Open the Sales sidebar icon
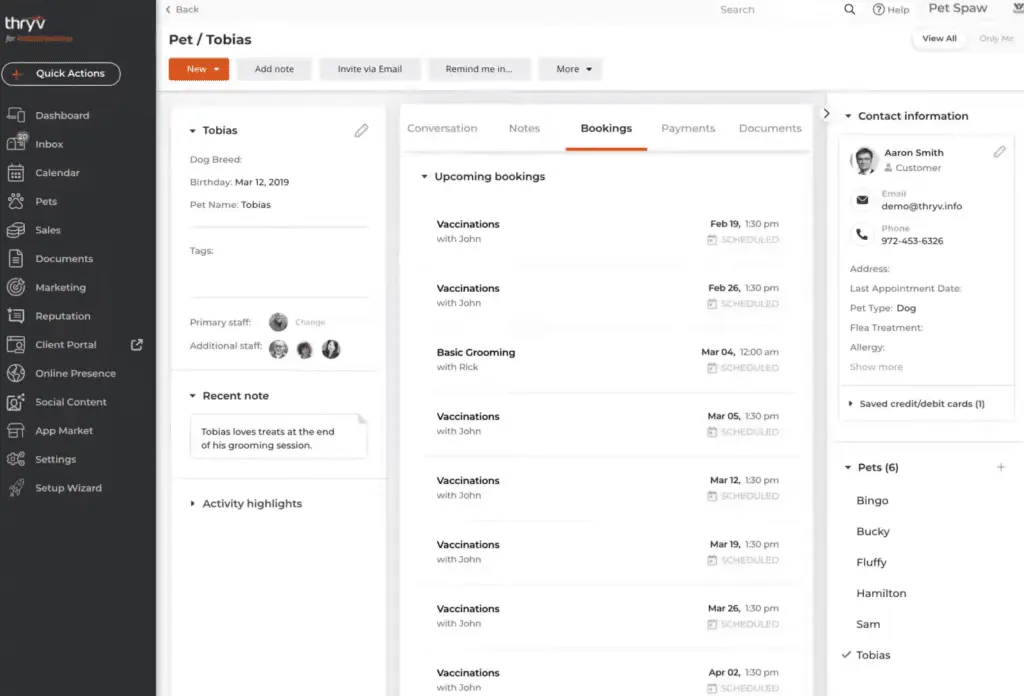 coord(16,230)
